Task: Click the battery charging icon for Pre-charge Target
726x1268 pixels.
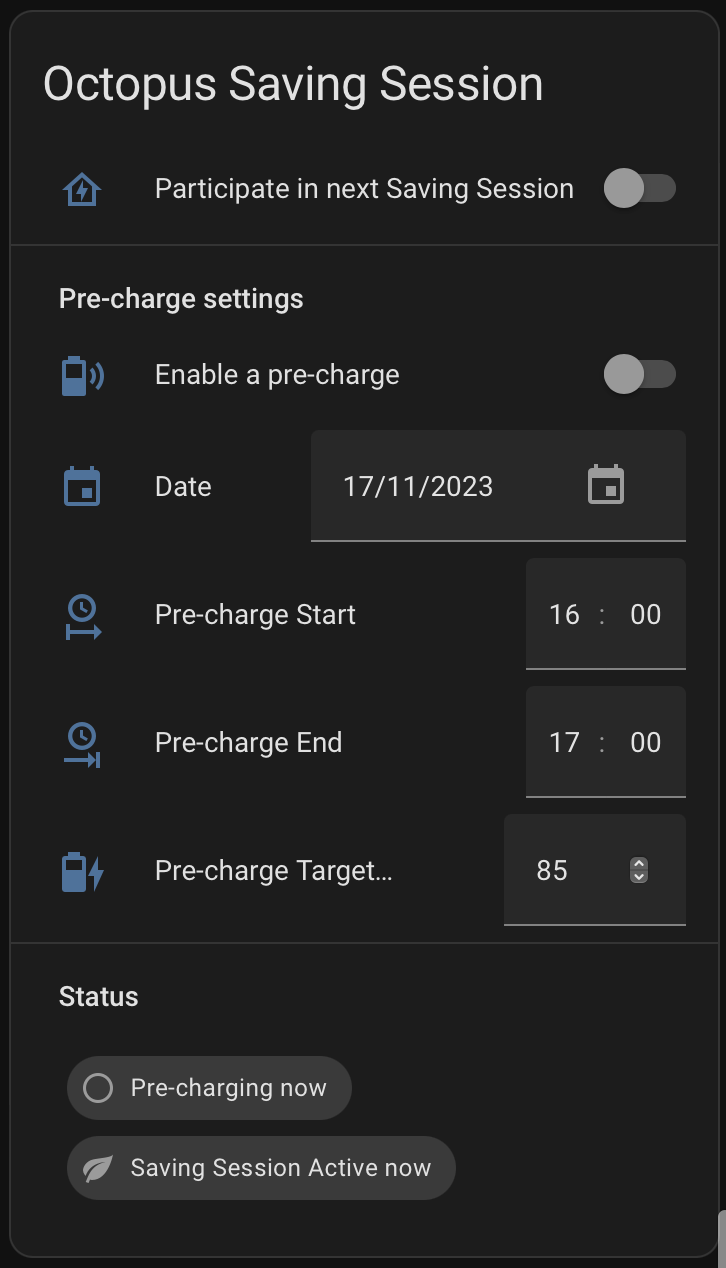Action: pyautogui.click(x=82, y=871)
